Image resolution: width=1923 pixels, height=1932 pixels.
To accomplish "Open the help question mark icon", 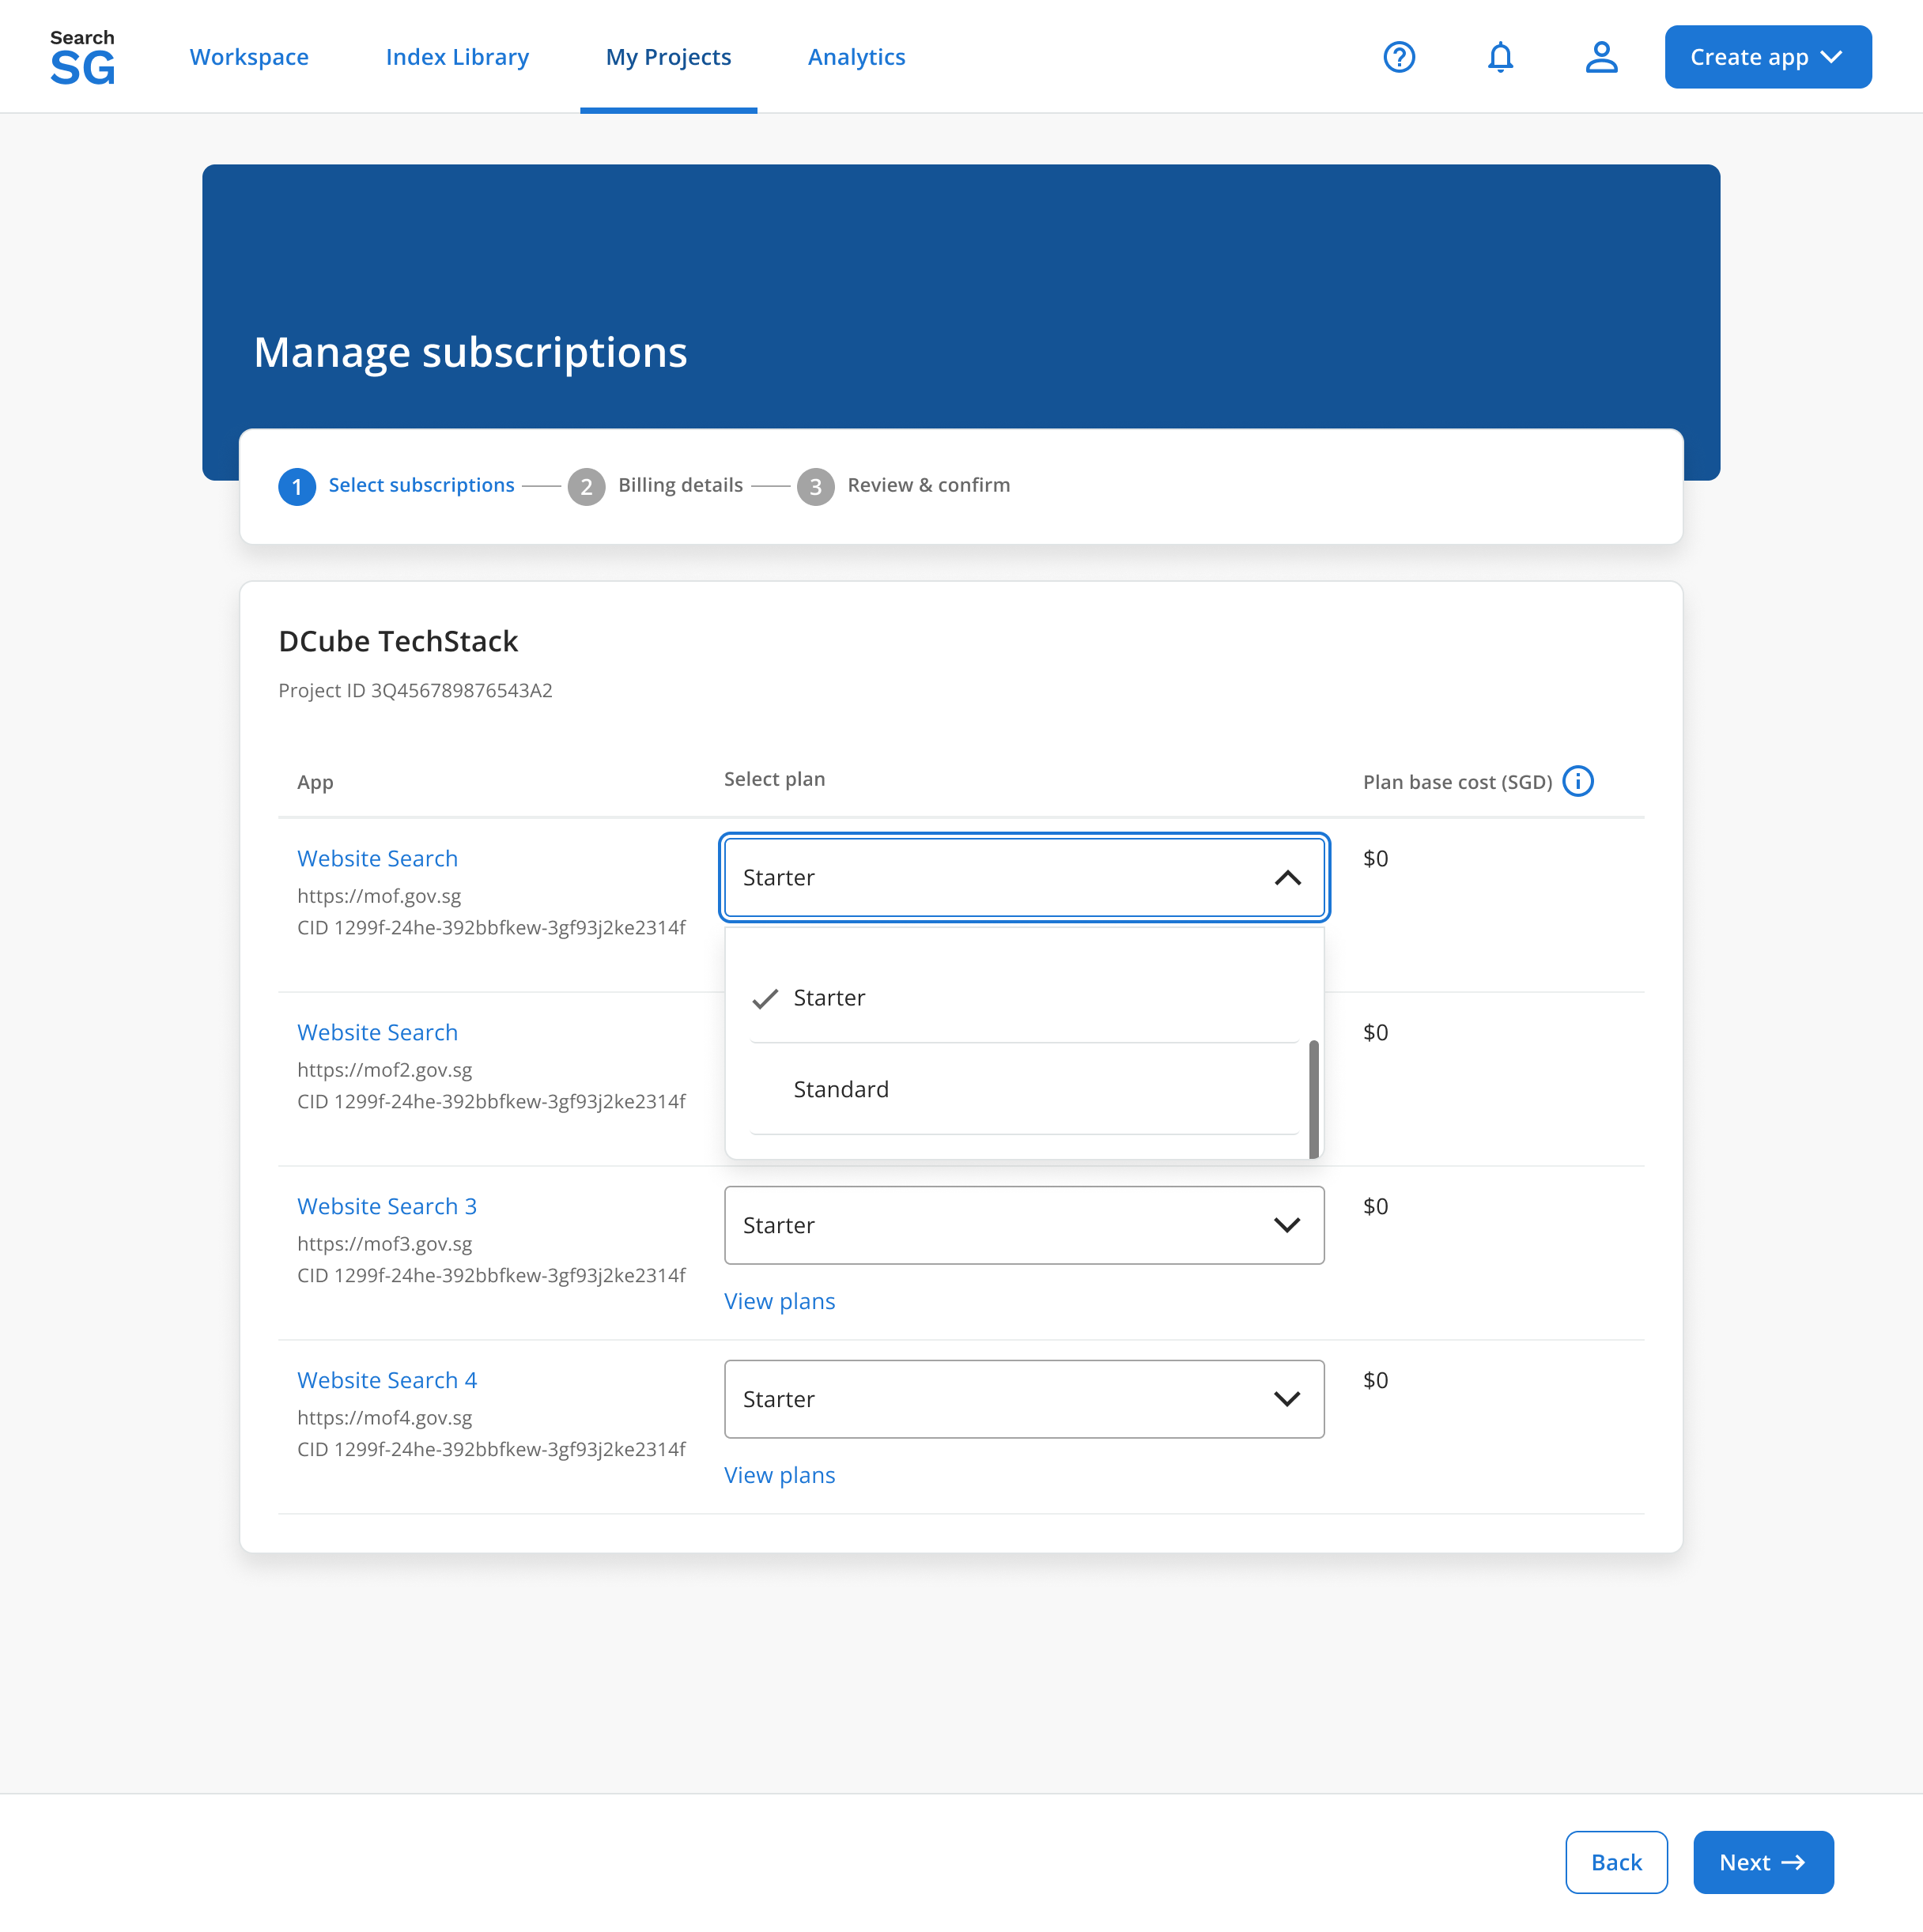I will [1399, 57].
